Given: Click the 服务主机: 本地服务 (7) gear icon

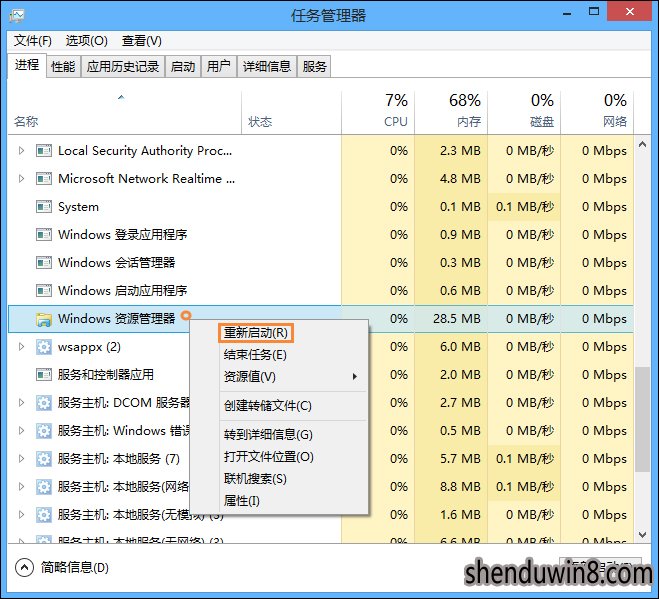Looking at the screenshot, I should pyautogui.click(x=44, y=459).
